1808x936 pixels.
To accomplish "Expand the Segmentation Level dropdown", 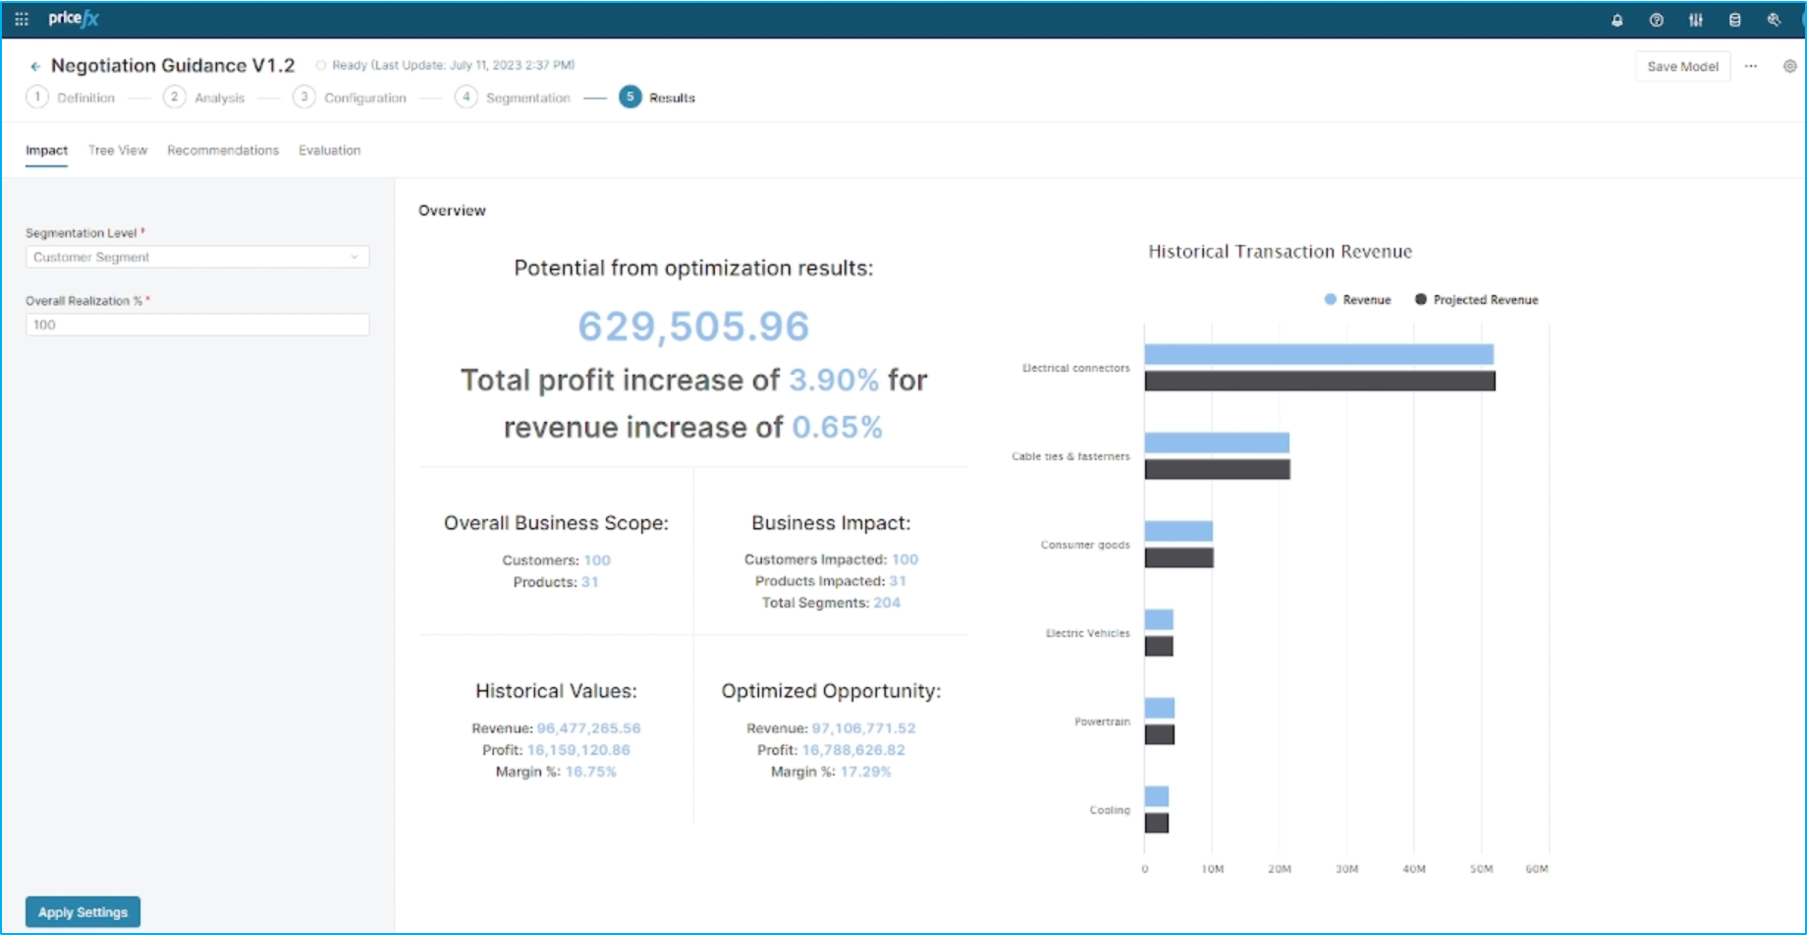I will pos(197,257).
